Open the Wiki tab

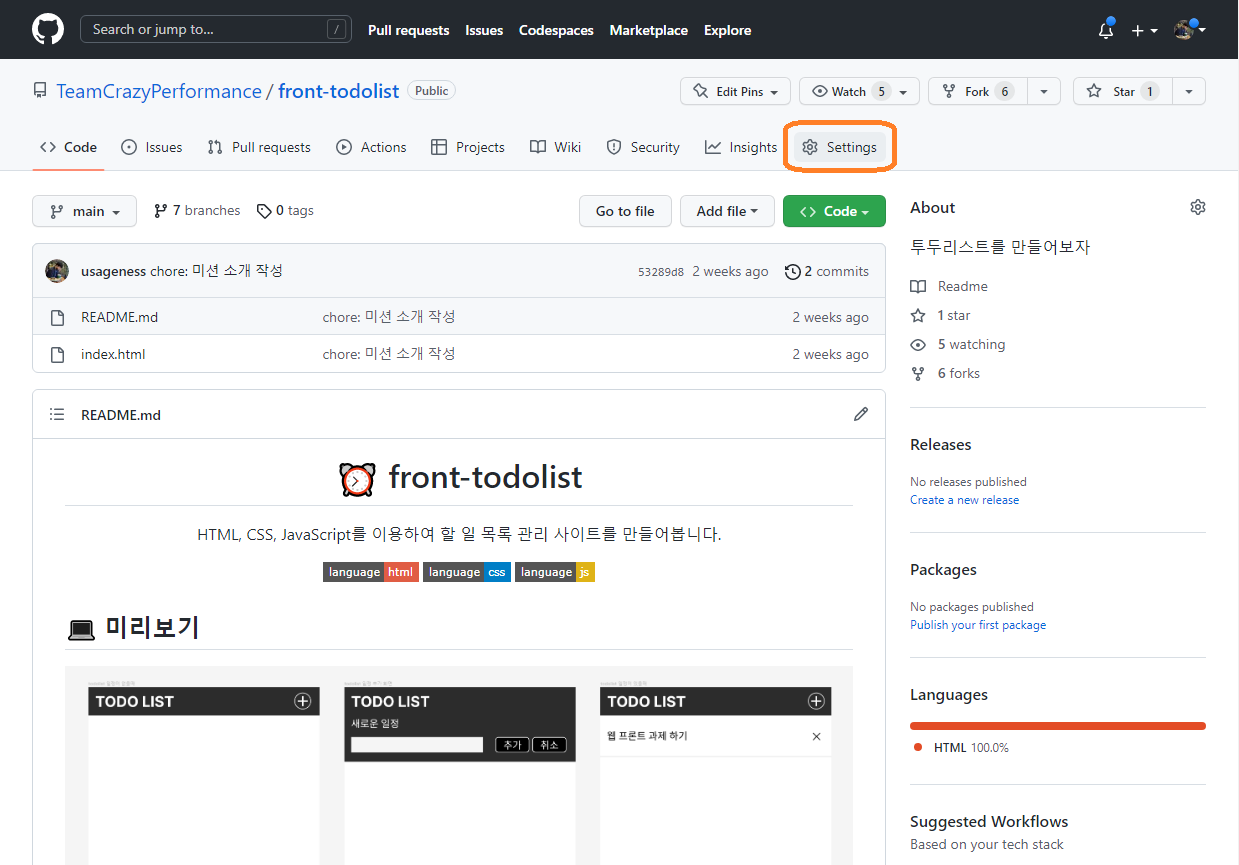[x=555, y=147]
